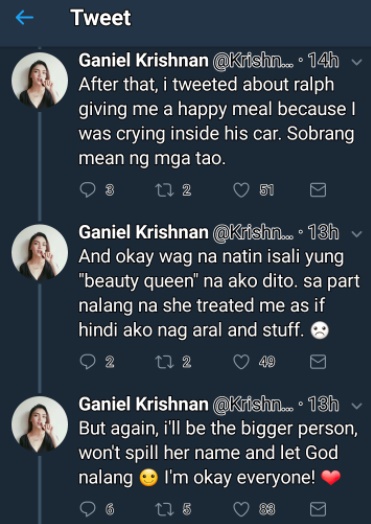Share "bigger person" tweet via envelope icon

[x=318, y=509]
